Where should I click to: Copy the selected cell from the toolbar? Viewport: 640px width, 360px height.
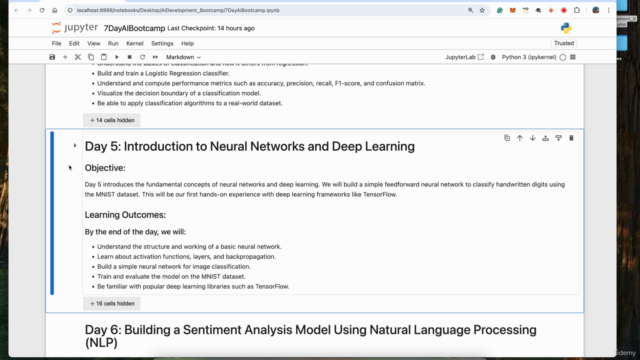(91, 57)
